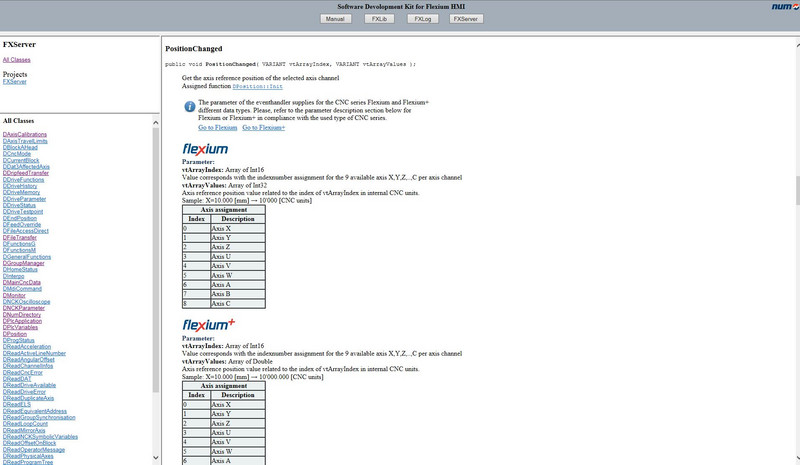Jump to the Go to Flexium+ section
Screen dimensions: 800x465
263,128
